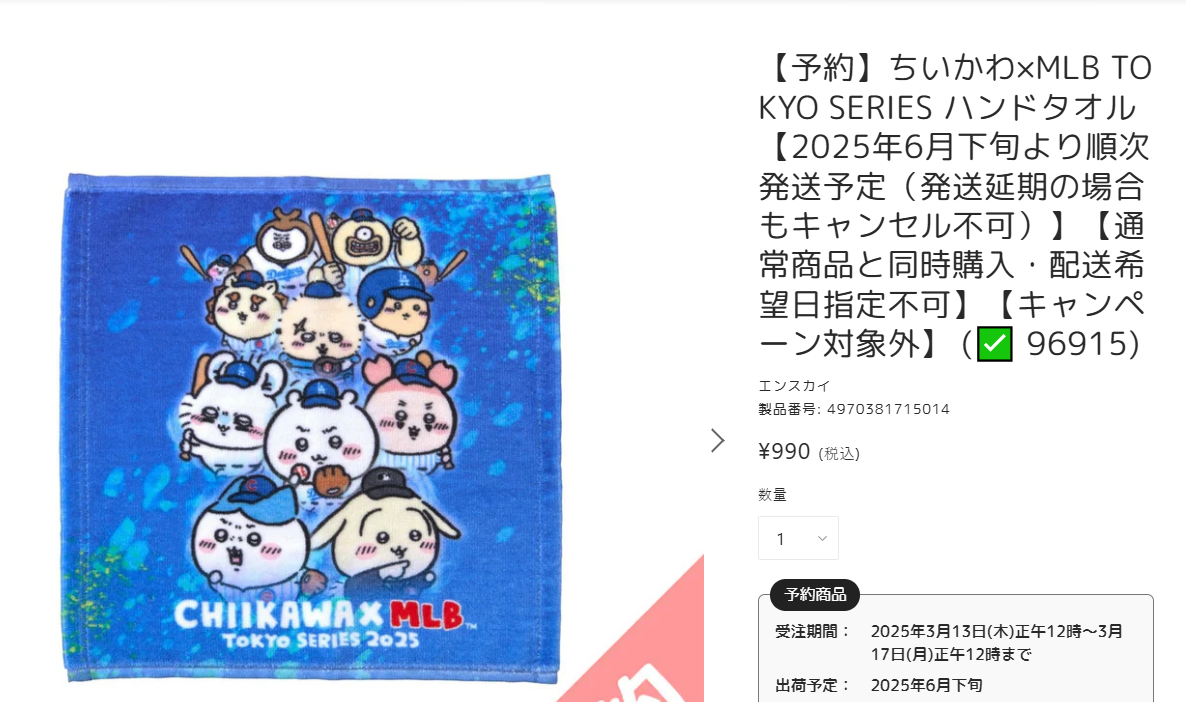Viewport: 1186px width, 702px height.
Task: Click the CHIIKAWA×MLB logo on towel
Action: click(319, 614)
